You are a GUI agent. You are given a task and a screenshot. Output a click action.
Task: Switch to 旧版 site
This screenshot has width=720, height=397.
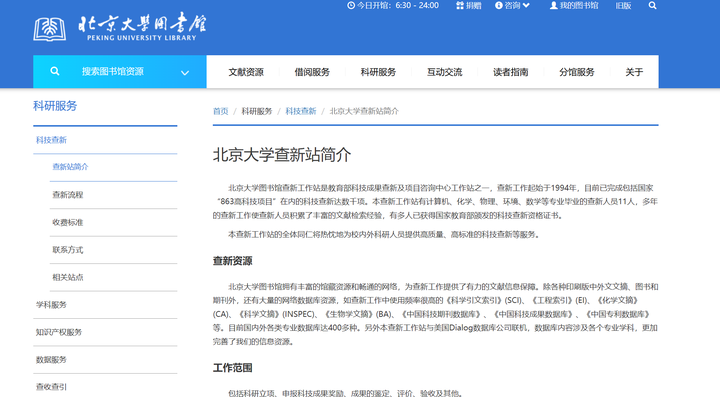coord(624,6)
